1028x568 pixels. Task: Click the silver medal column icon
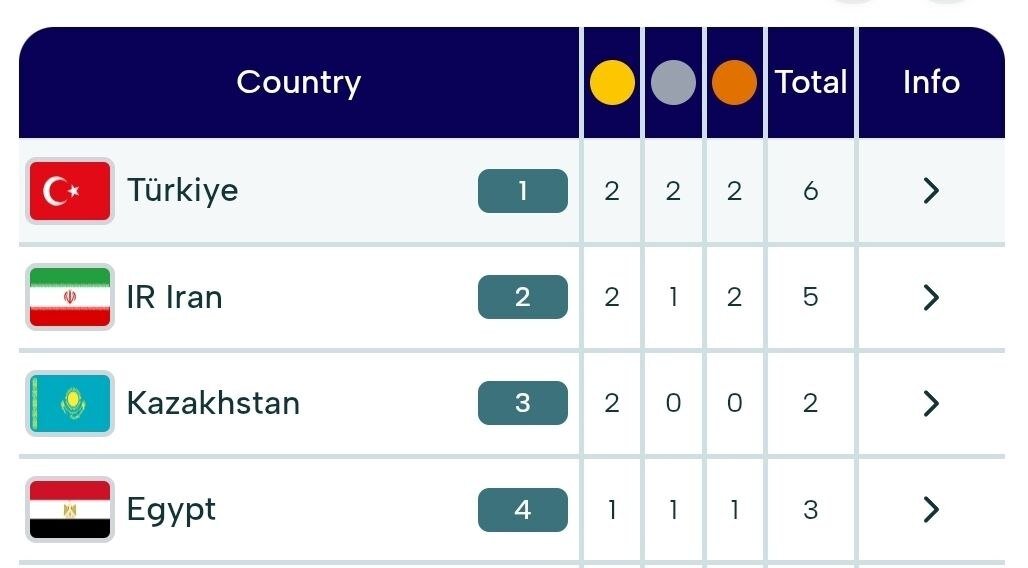tap(673, 83)
